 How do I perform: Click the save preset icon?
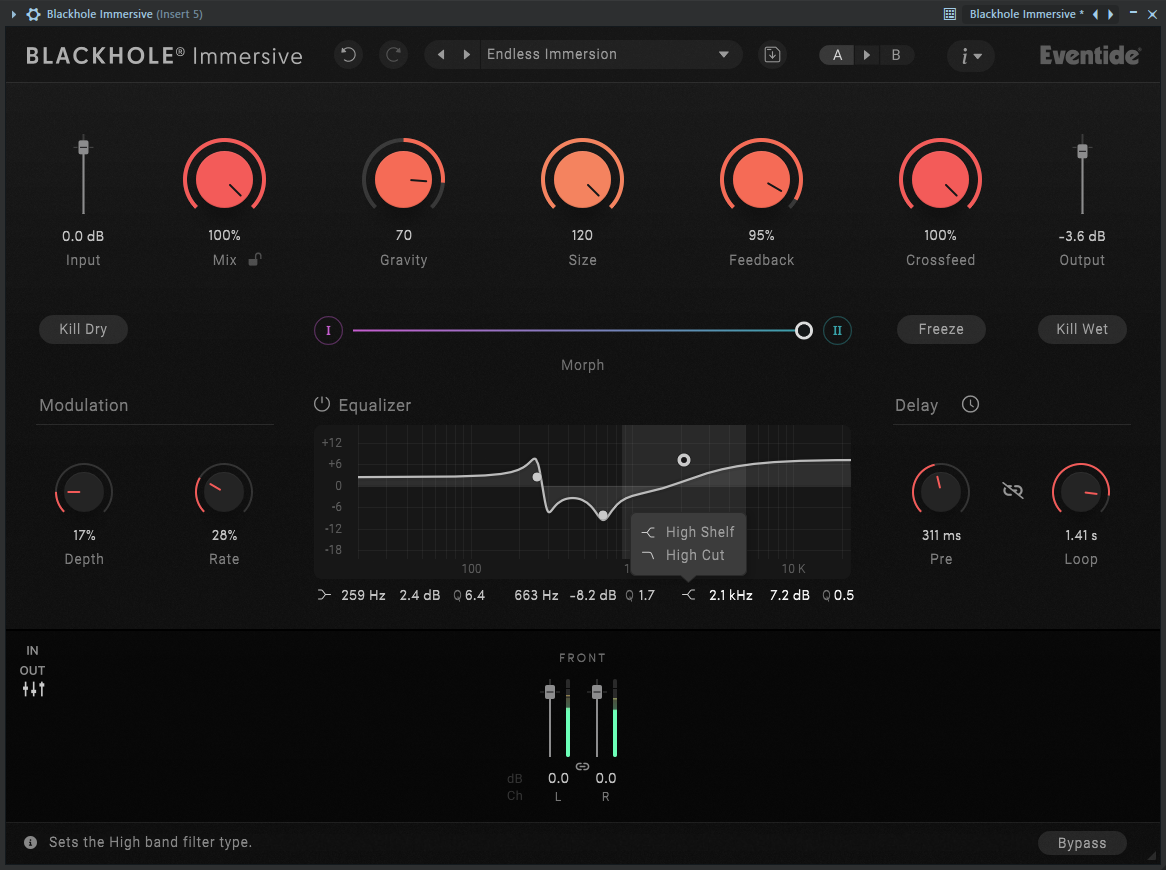[773, 54]
